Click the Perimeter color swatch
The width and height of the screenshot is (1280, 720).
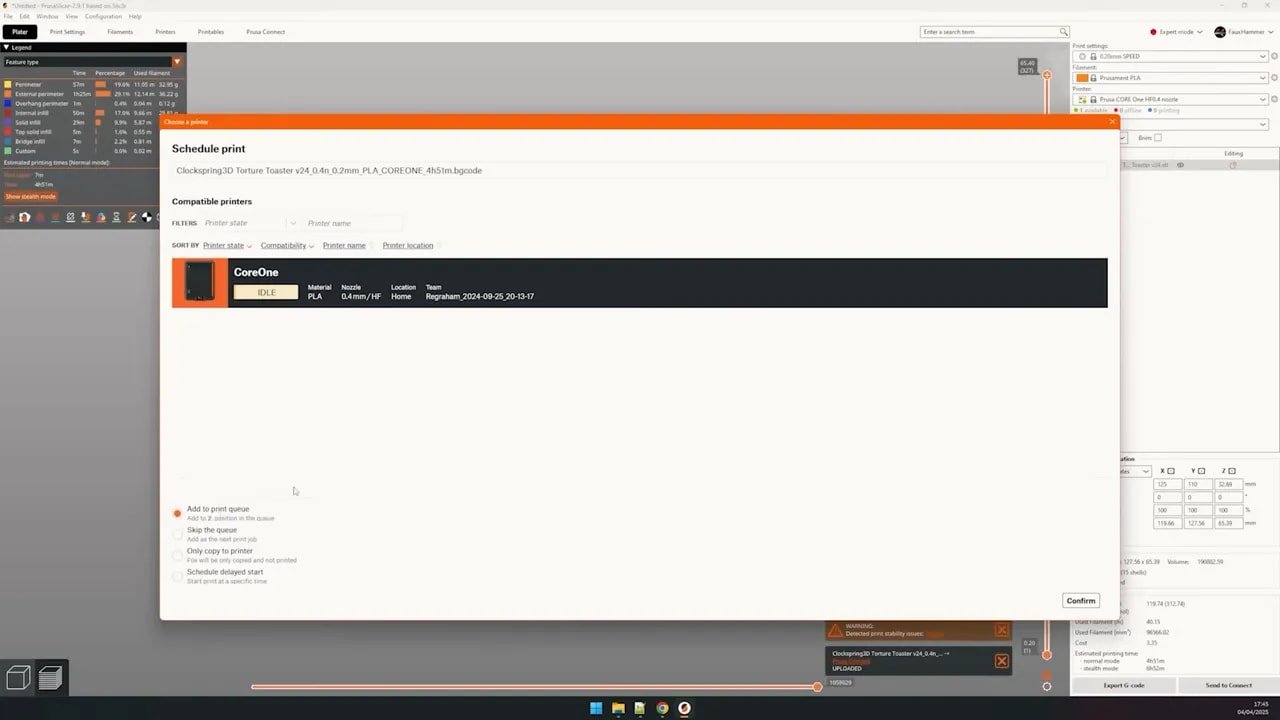tap(8, 84)
